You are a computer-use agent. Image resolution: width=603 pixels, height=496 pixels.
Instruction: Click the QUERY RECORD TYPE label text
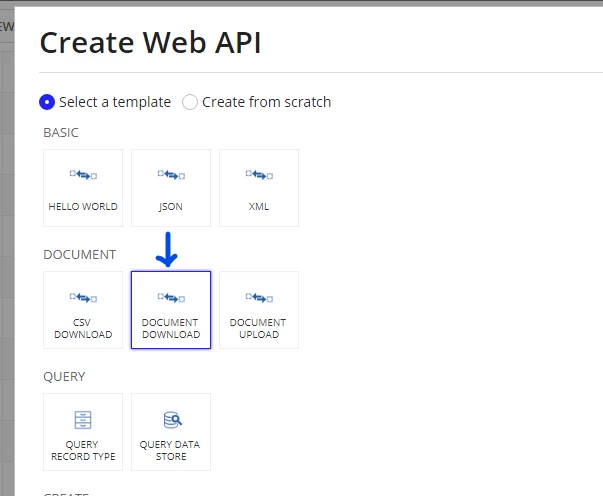click(83, 450)
